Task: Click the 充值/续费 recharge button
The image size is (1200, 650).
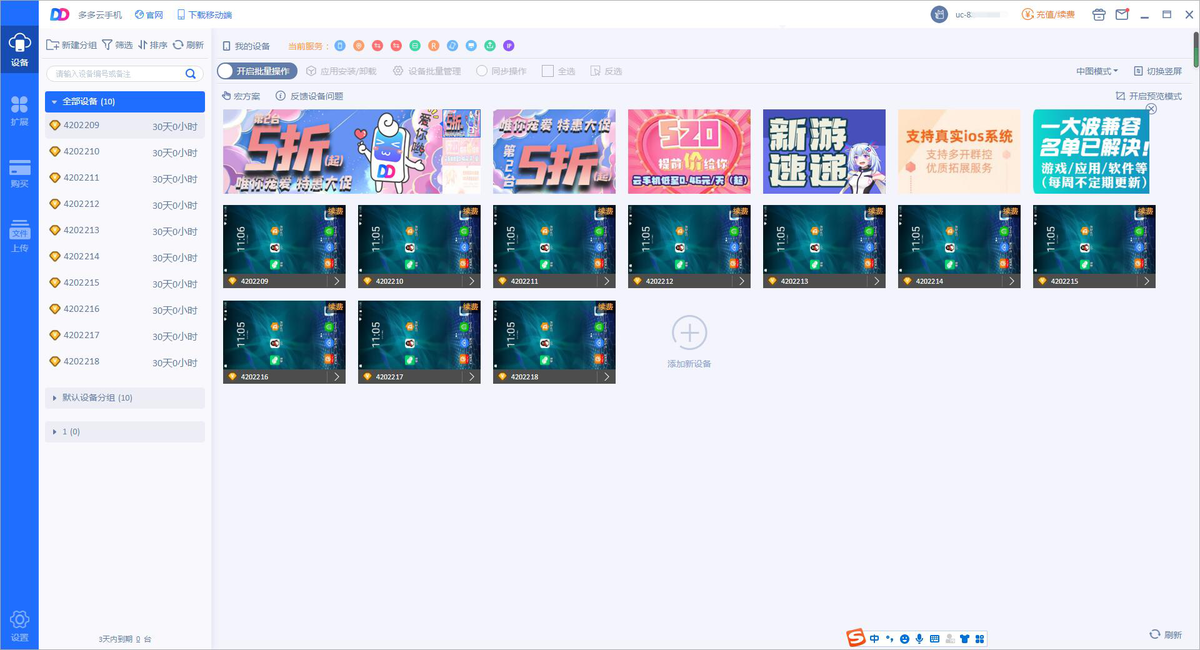Action: pos(1050,15)
